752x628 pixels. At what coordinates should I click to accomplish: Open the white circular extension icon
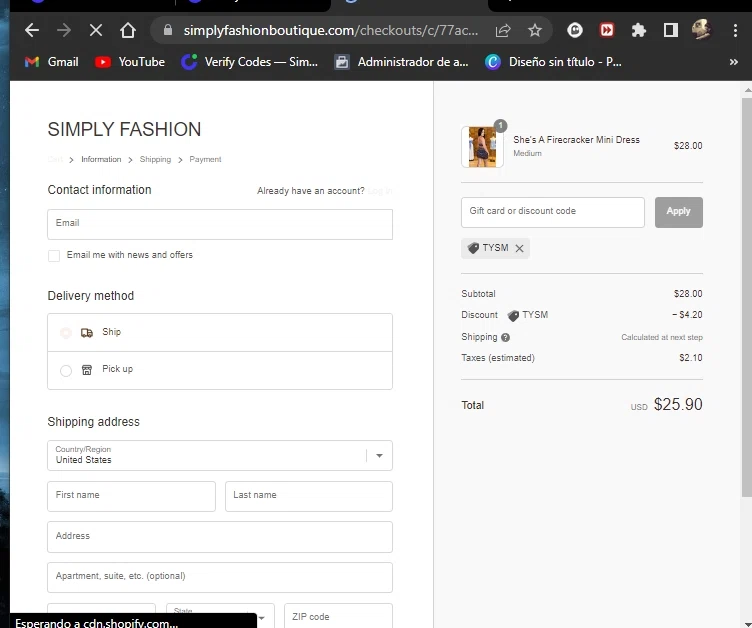point(575,30)
